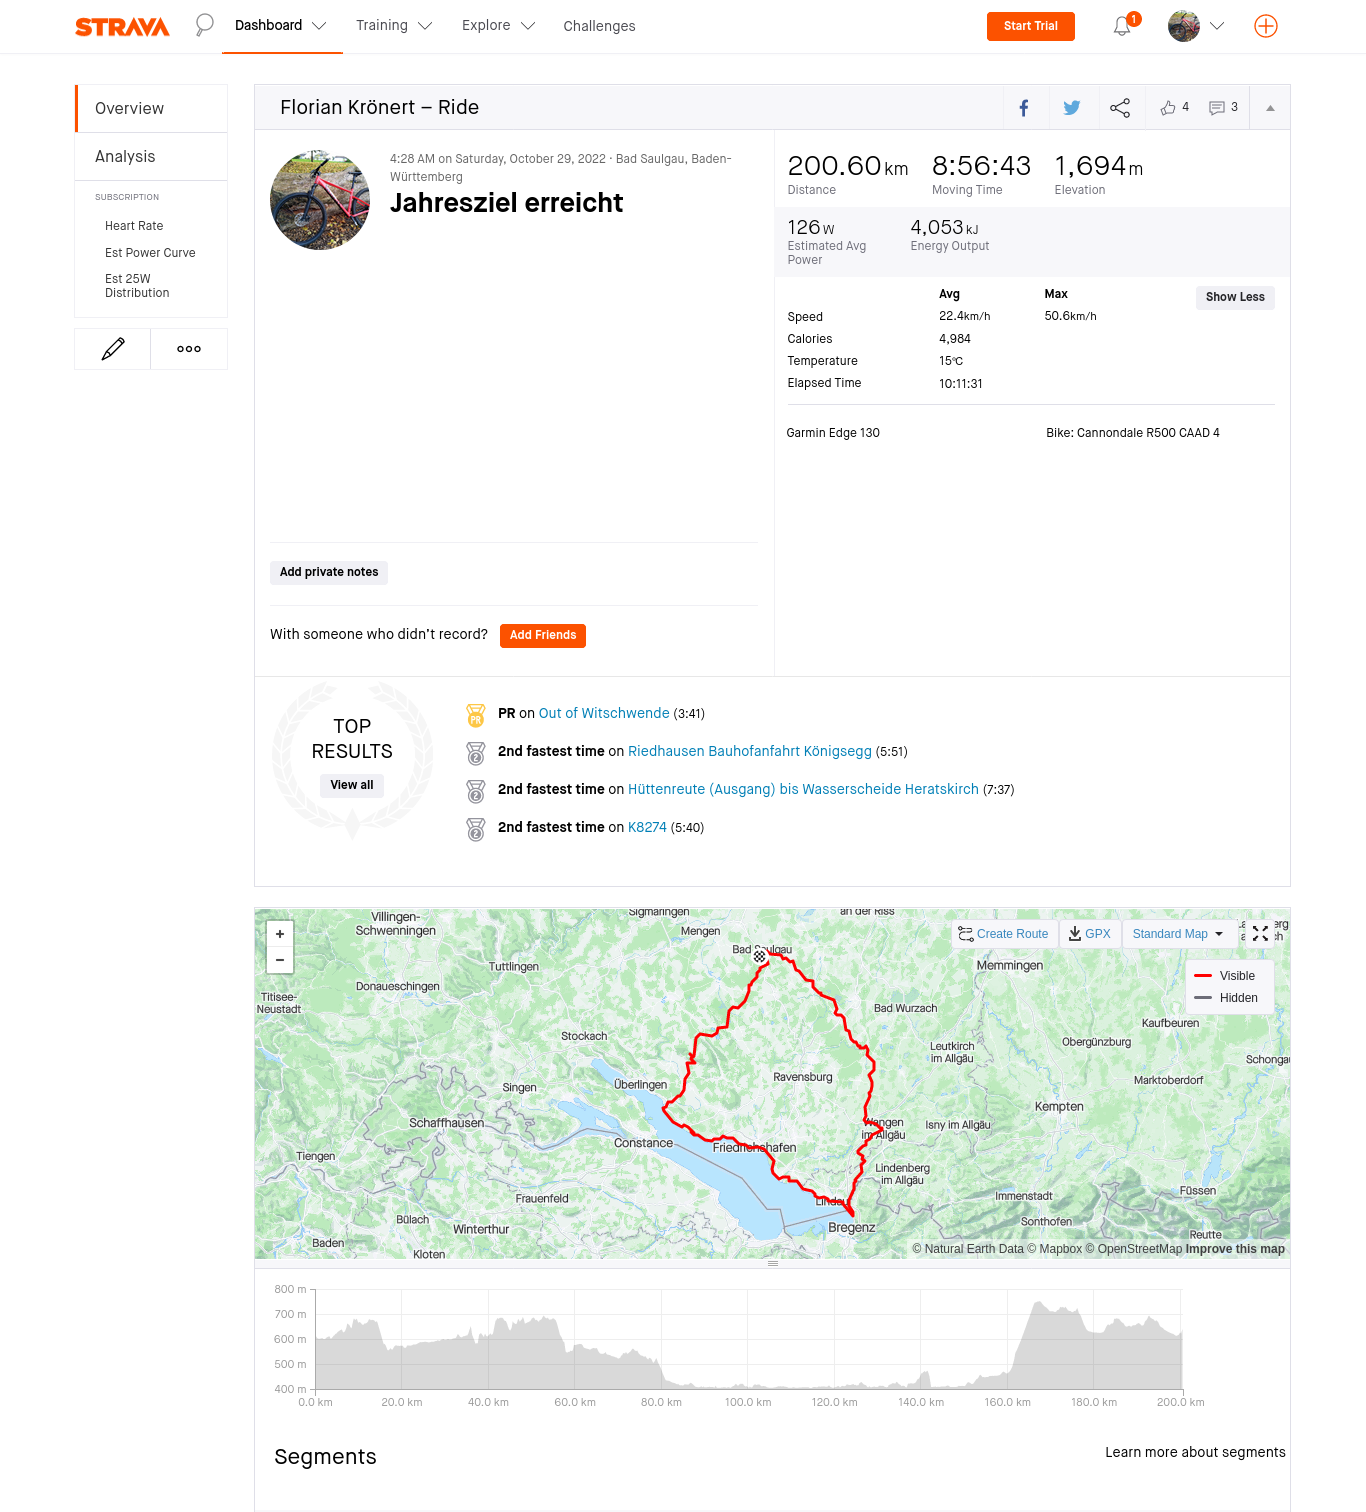Share the ride on Twitter
Image resolution: width=1366 pixels, height=1512 pixels.
1072,108
